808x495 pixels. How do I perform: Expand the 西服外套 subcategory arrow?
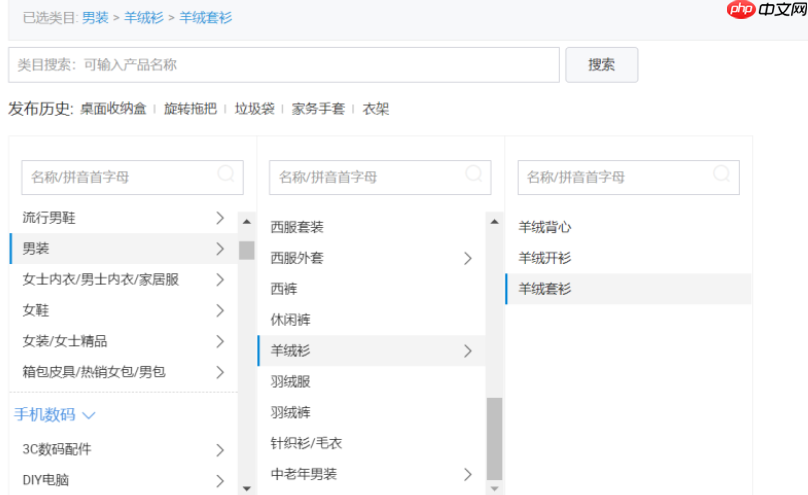pos(467,258)
